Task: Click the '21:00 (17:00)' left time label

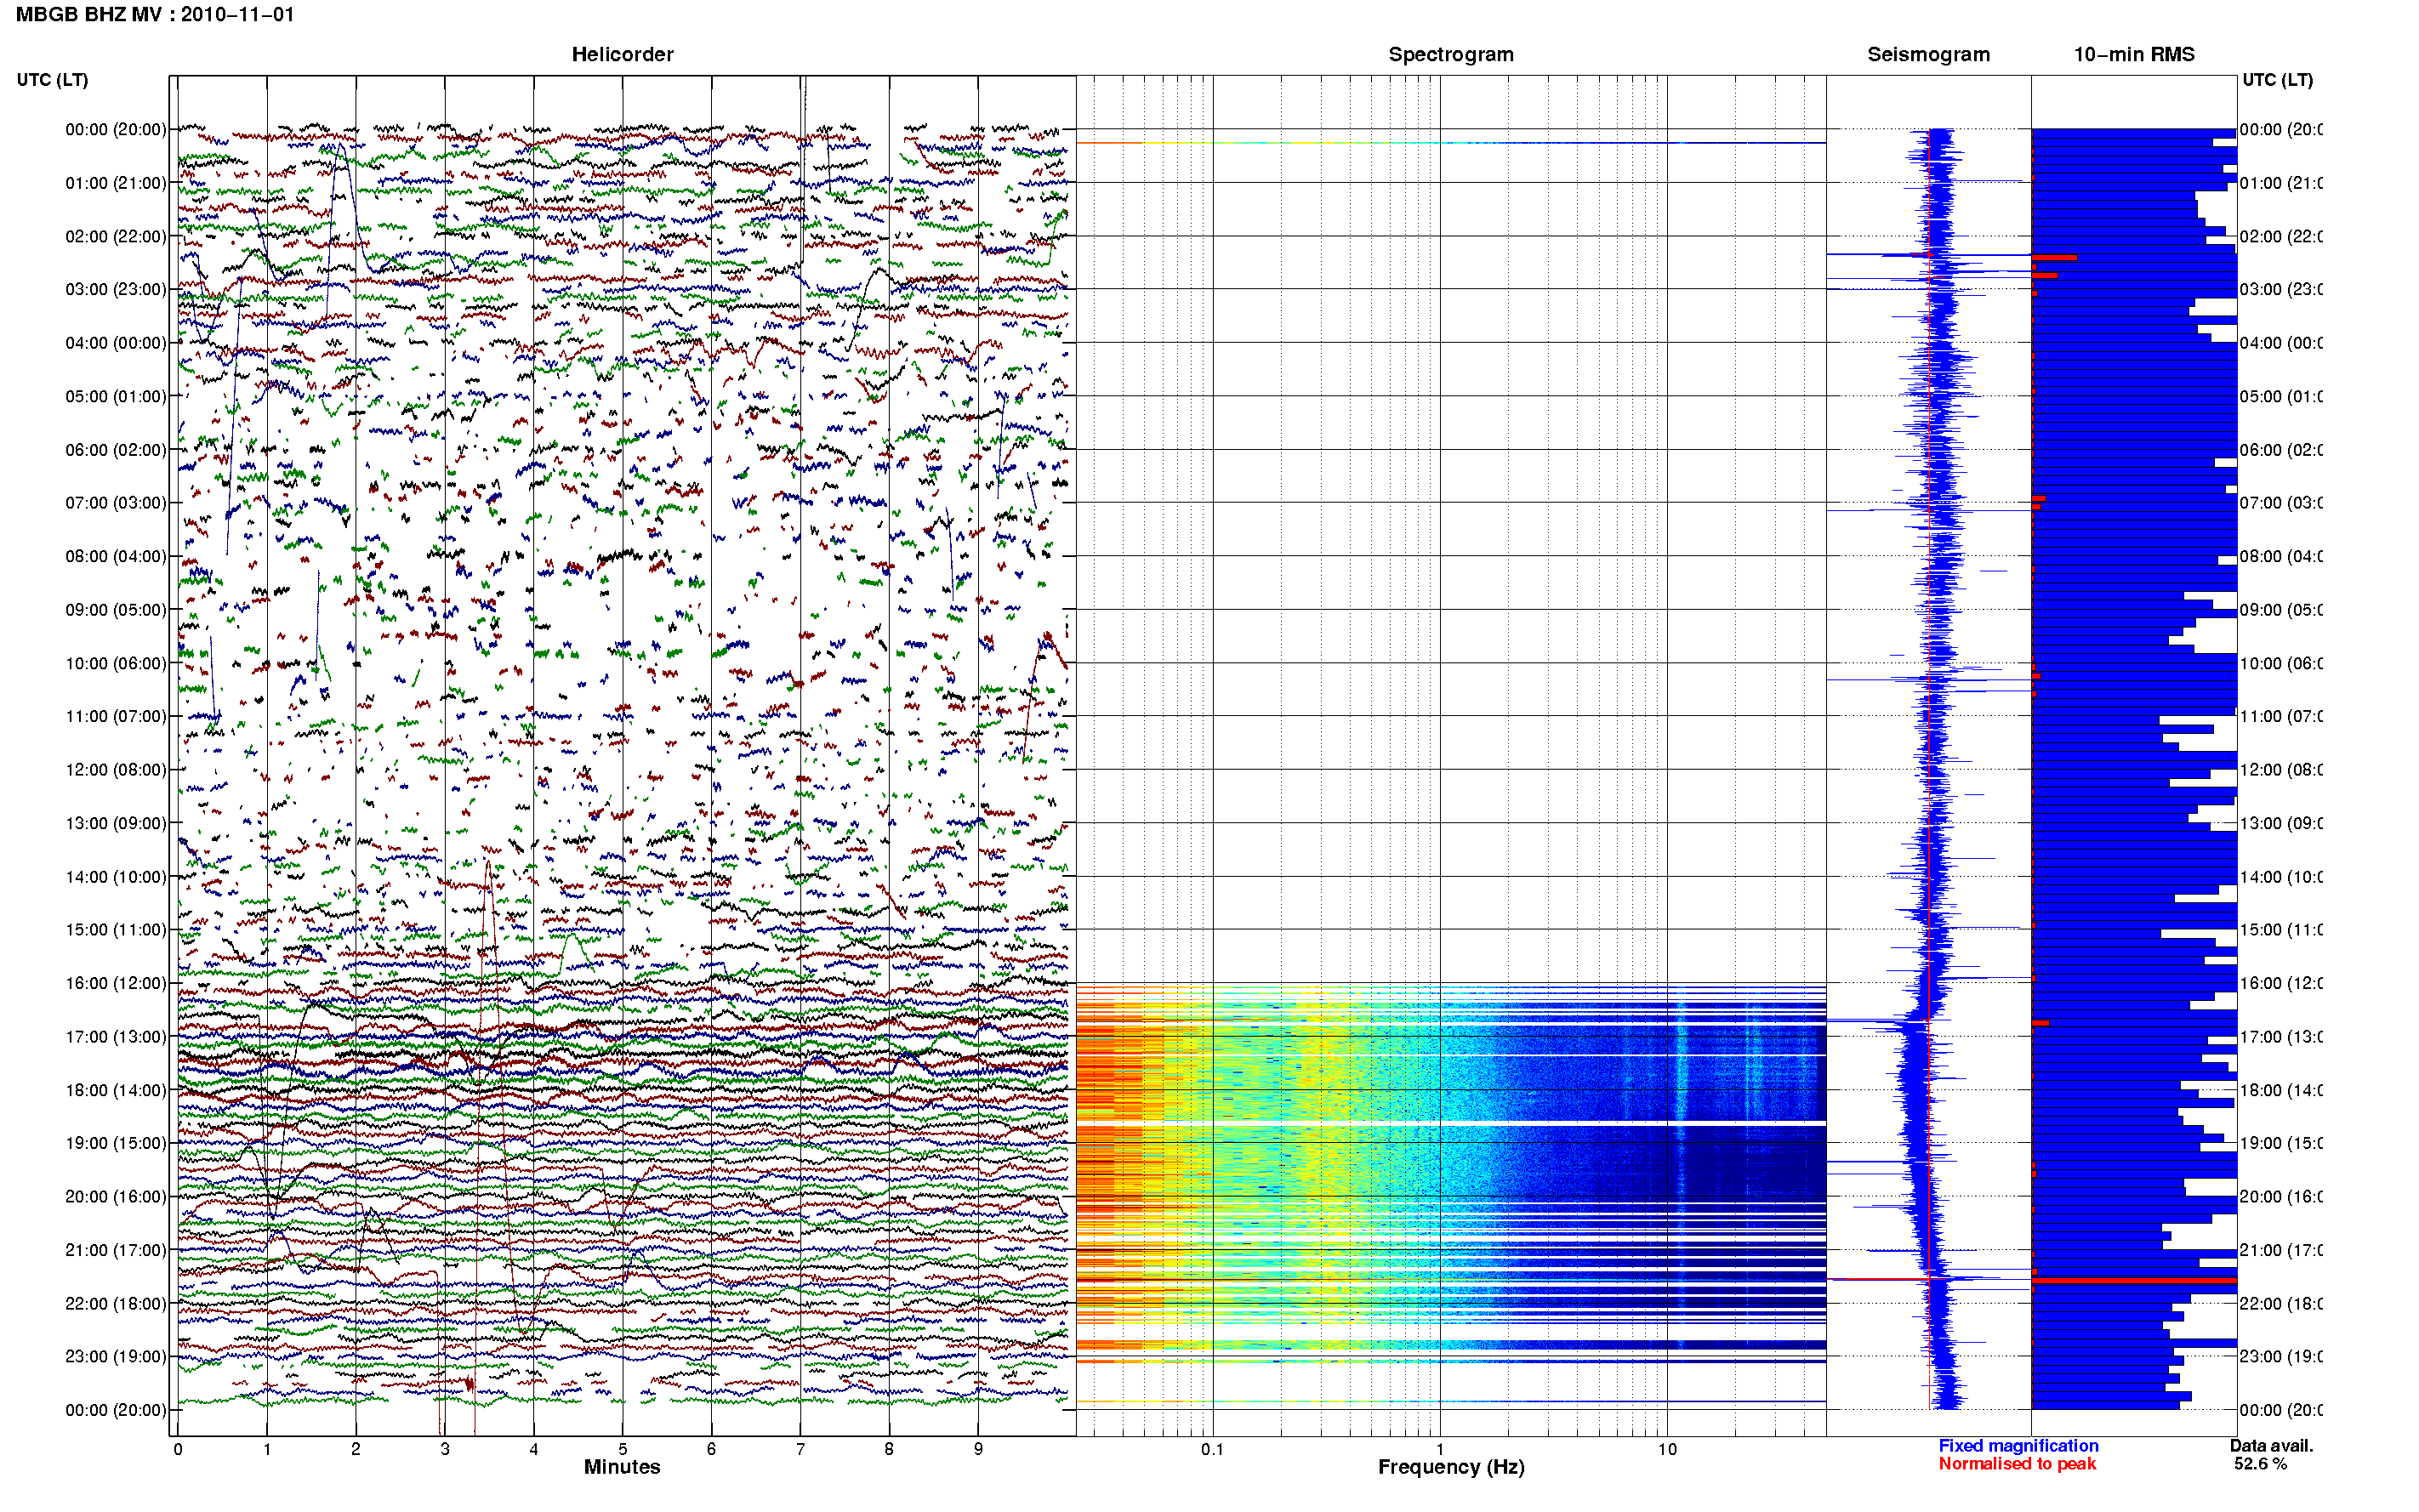Action: tap(116, 1250)
